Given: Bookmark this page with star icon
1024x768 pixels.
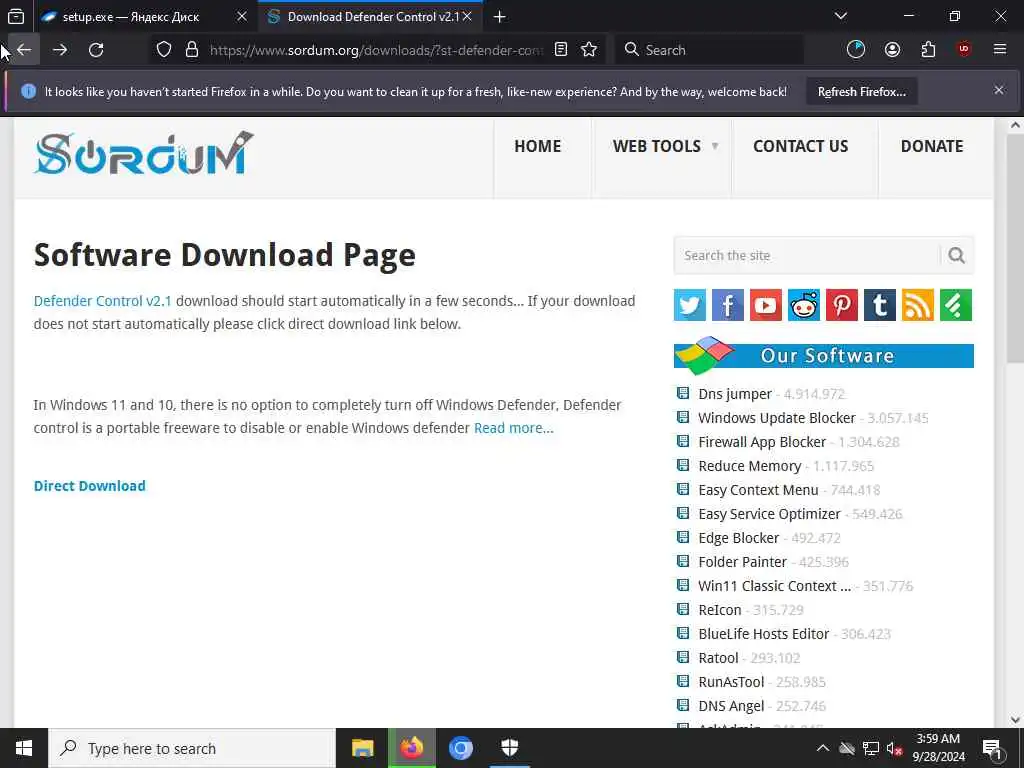Looking at the screenshot, I should pos(589,50).
